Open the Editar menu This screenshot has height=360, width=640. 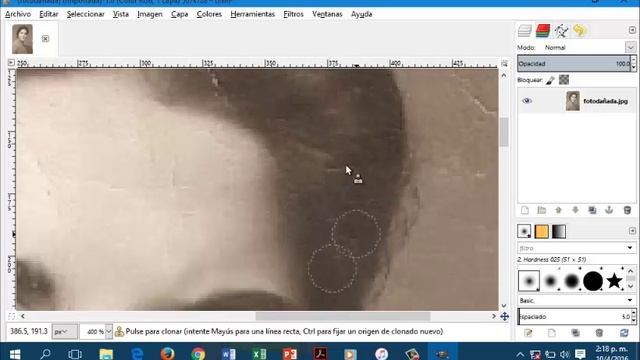(49, 14)
